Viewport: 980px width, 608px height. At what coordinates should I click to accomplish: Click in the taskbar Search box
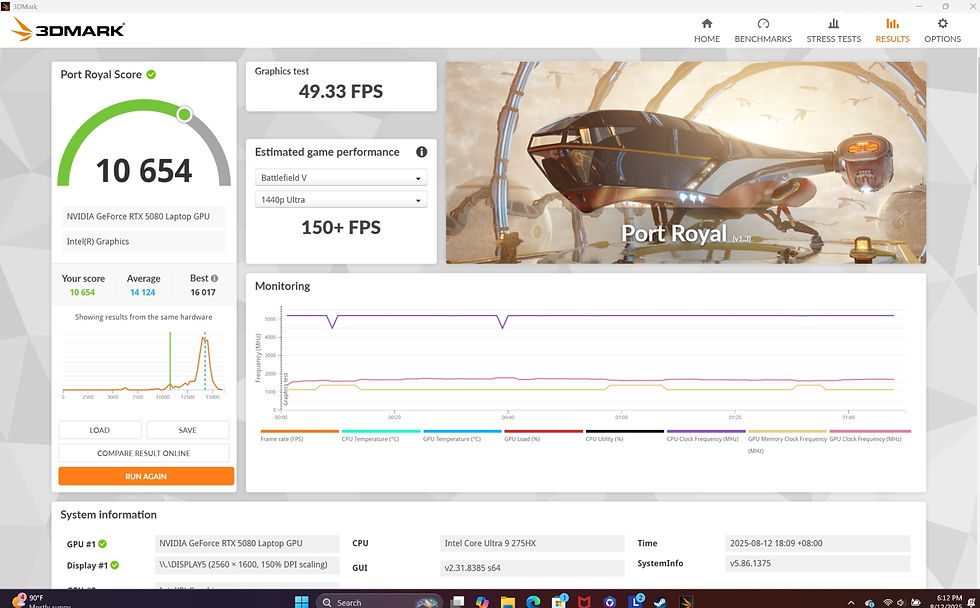click(x=379, y=602)
